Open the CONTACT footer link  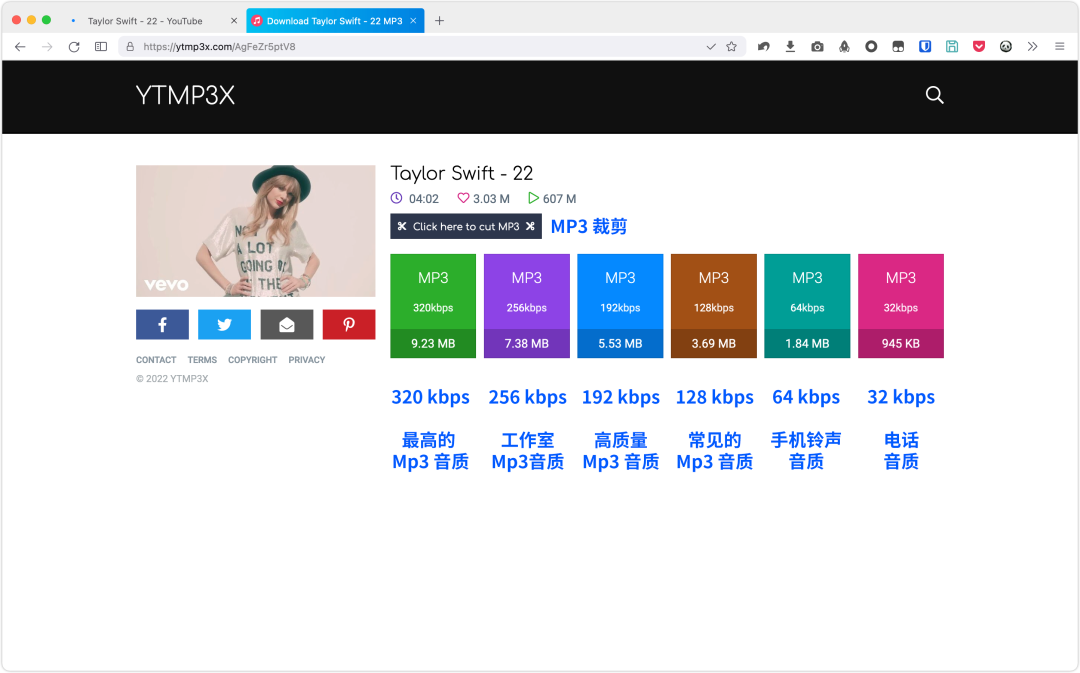[x=156, y=360]
